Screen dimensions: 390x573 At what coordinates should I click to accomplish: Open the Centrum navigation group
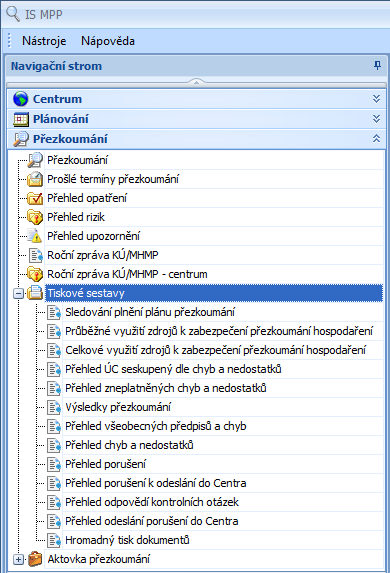click(196, 99)
